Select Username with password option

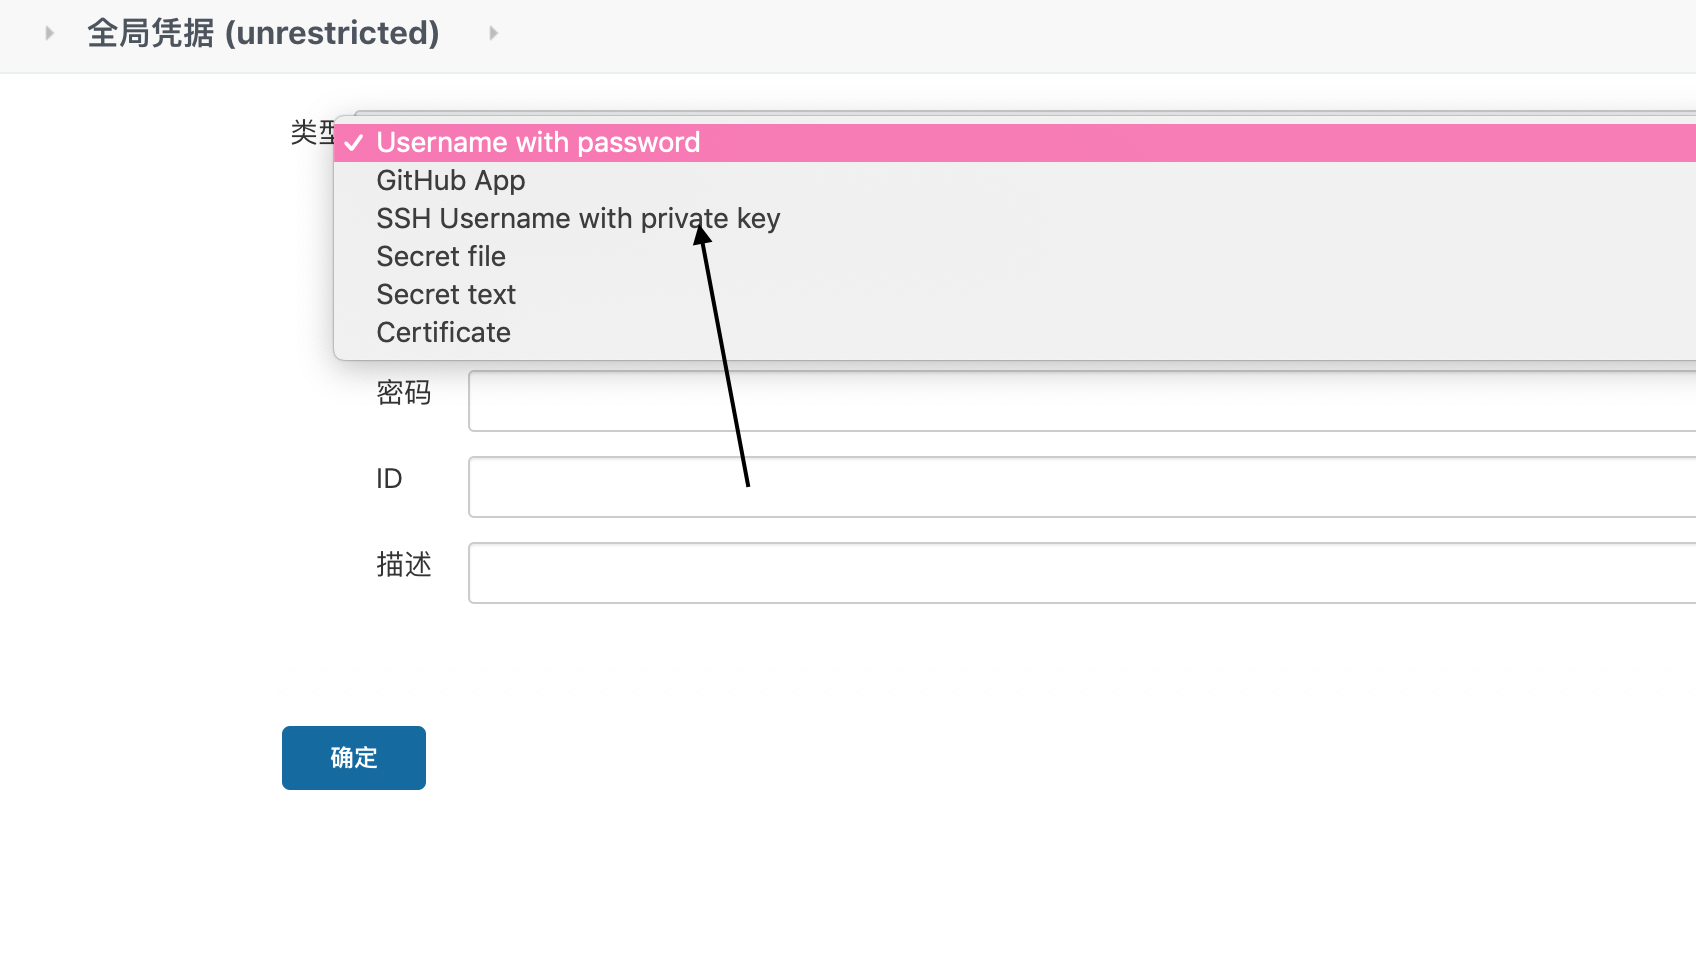pyautogui.click(x=537, y=142)
